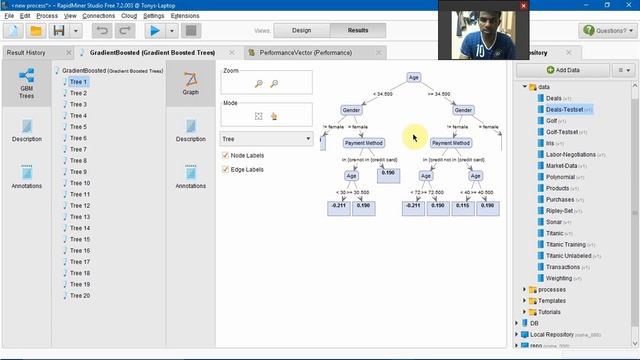Screen dimensions: 640x360
Task: Expand the processes folder
Action: coord(524,289)
